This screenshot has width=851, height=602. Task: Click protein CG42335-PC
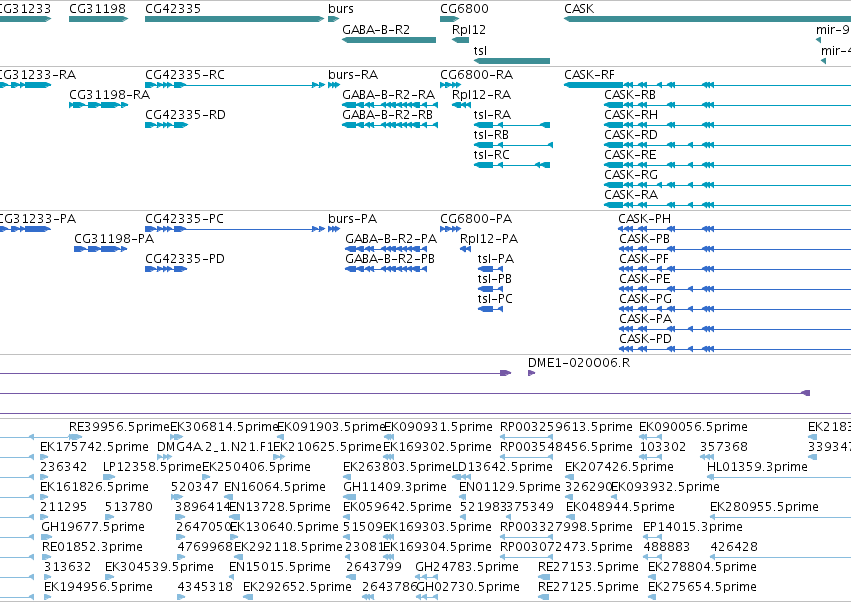(x=234, y=229)
